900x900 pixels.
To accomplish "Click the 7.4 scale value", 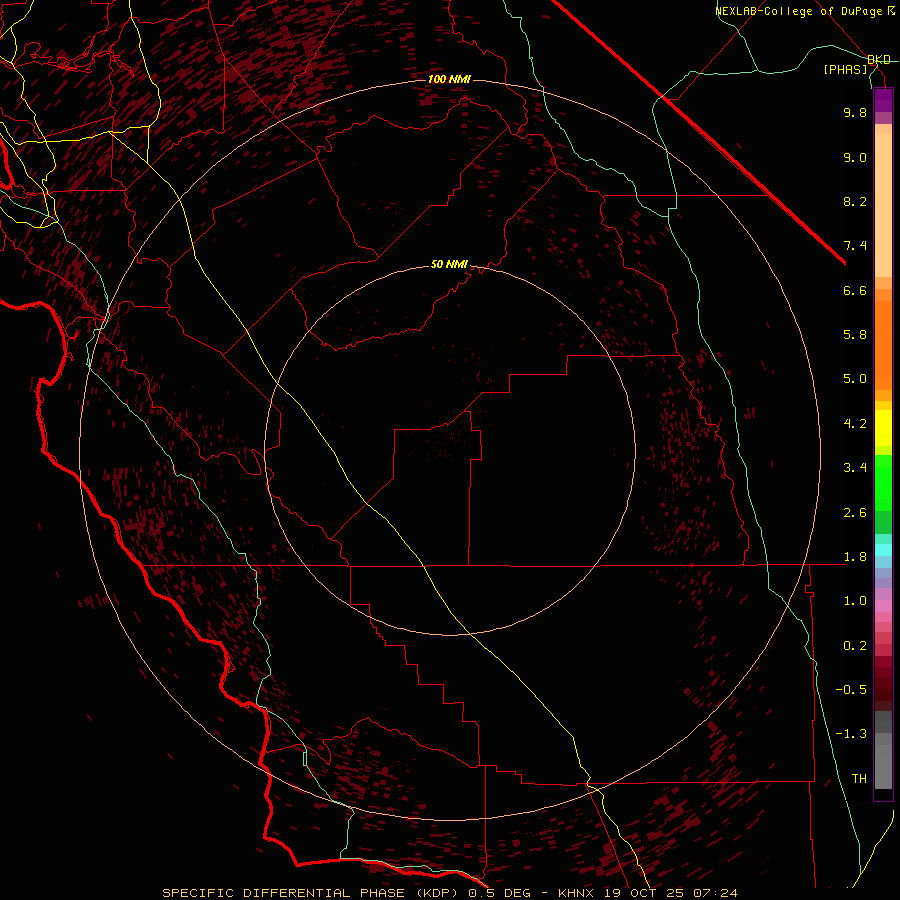I will click(x=855, y=246).
